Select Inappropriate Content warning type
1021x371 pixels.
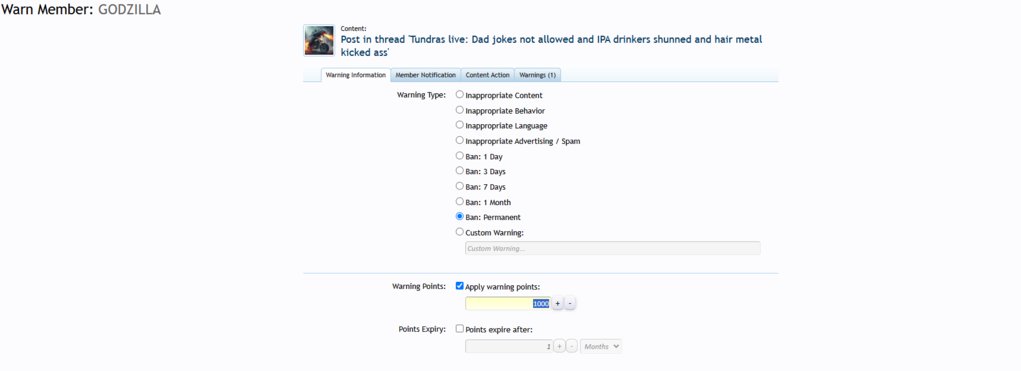point(460,94)
